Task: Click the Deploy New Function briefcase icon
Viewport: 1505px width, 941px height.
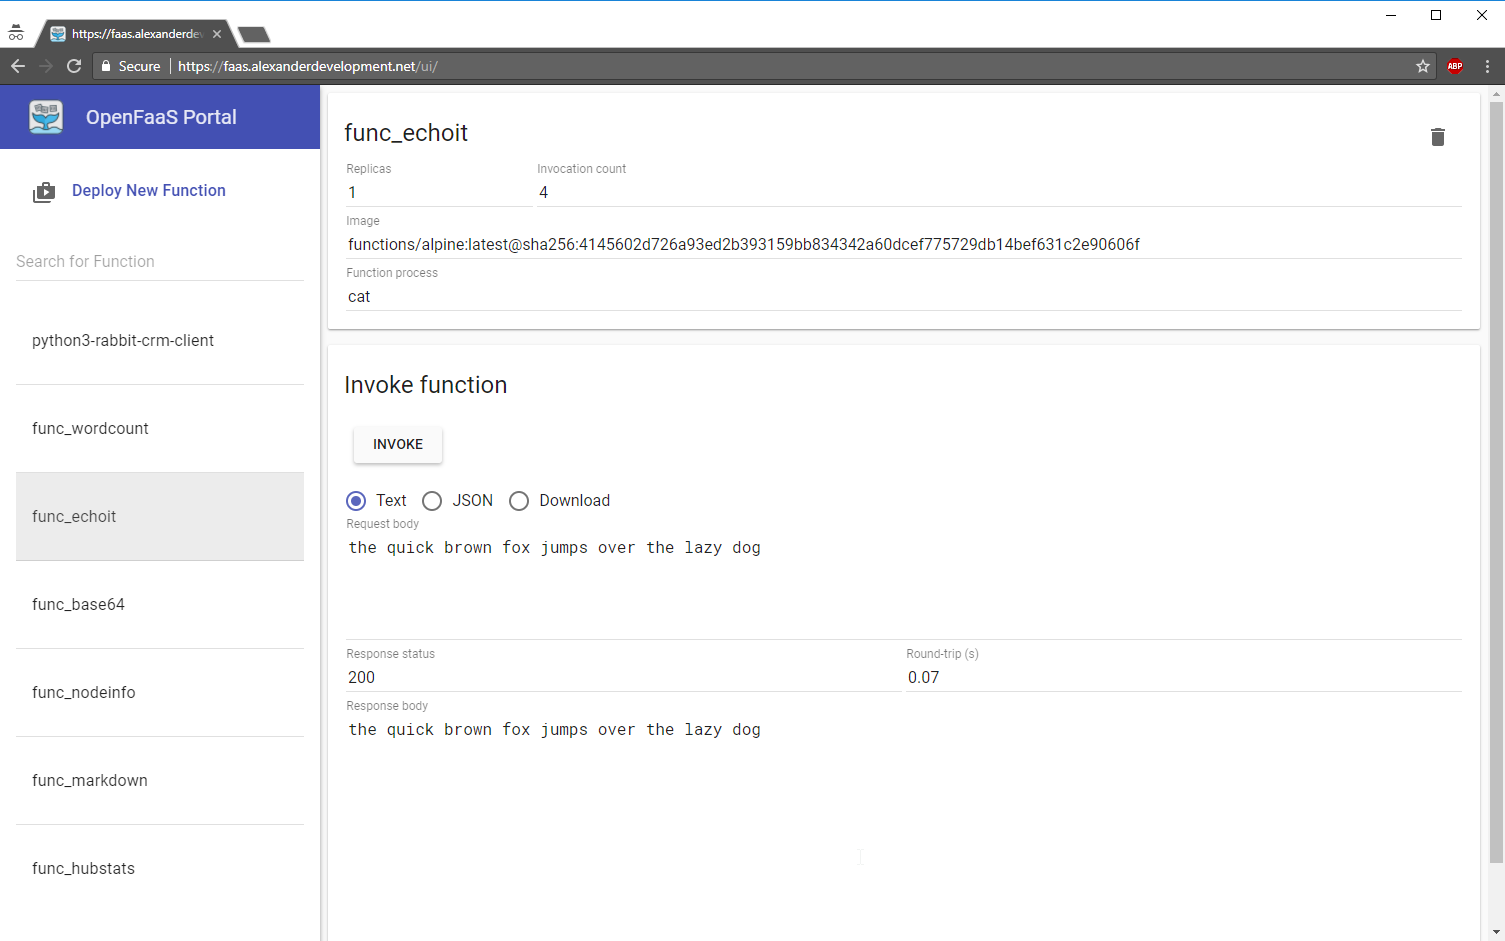Action: pos(44,192)
